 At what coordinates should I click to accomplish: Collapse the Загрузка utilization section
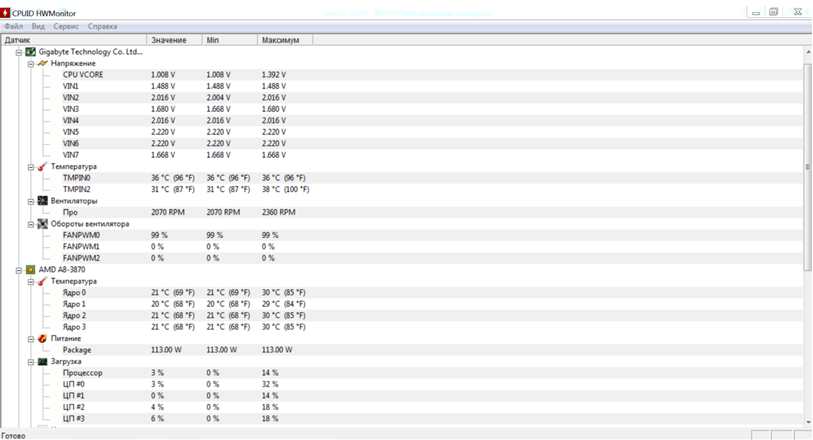point(30,361)
